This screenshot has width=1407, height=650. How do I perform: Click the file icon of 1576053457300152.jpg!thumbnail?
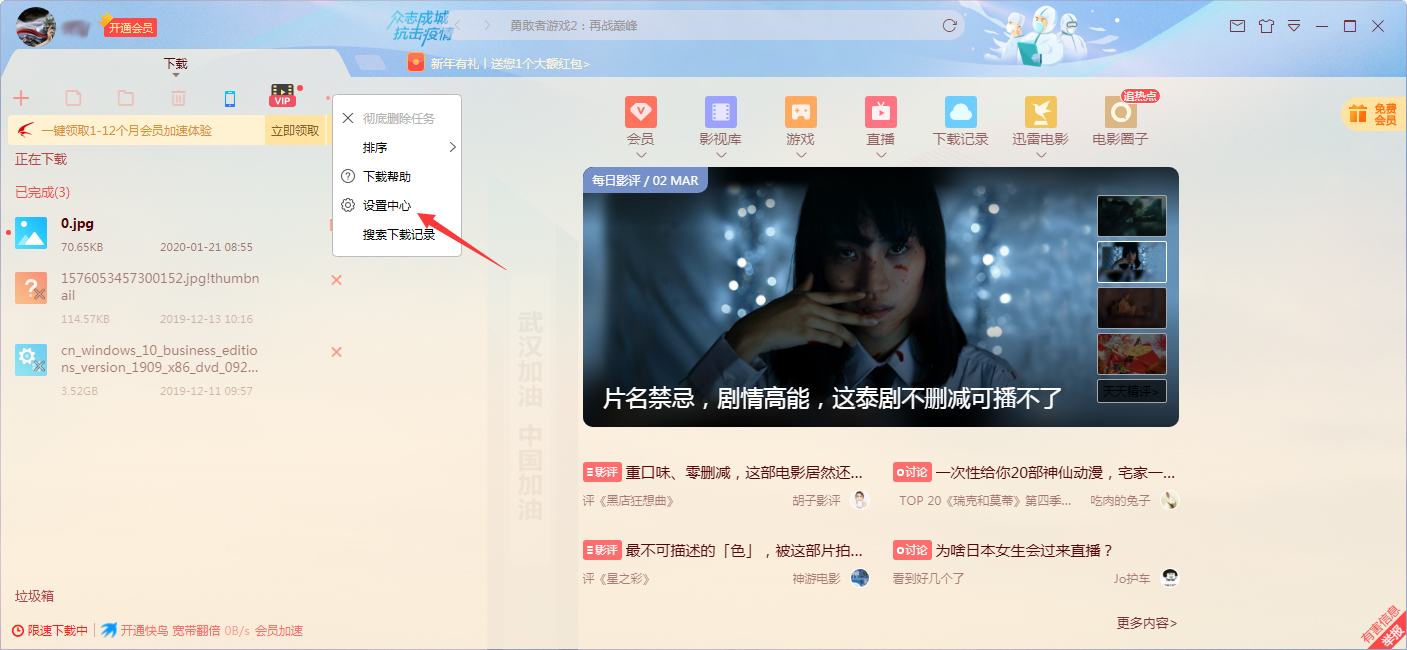pos(31,288)
